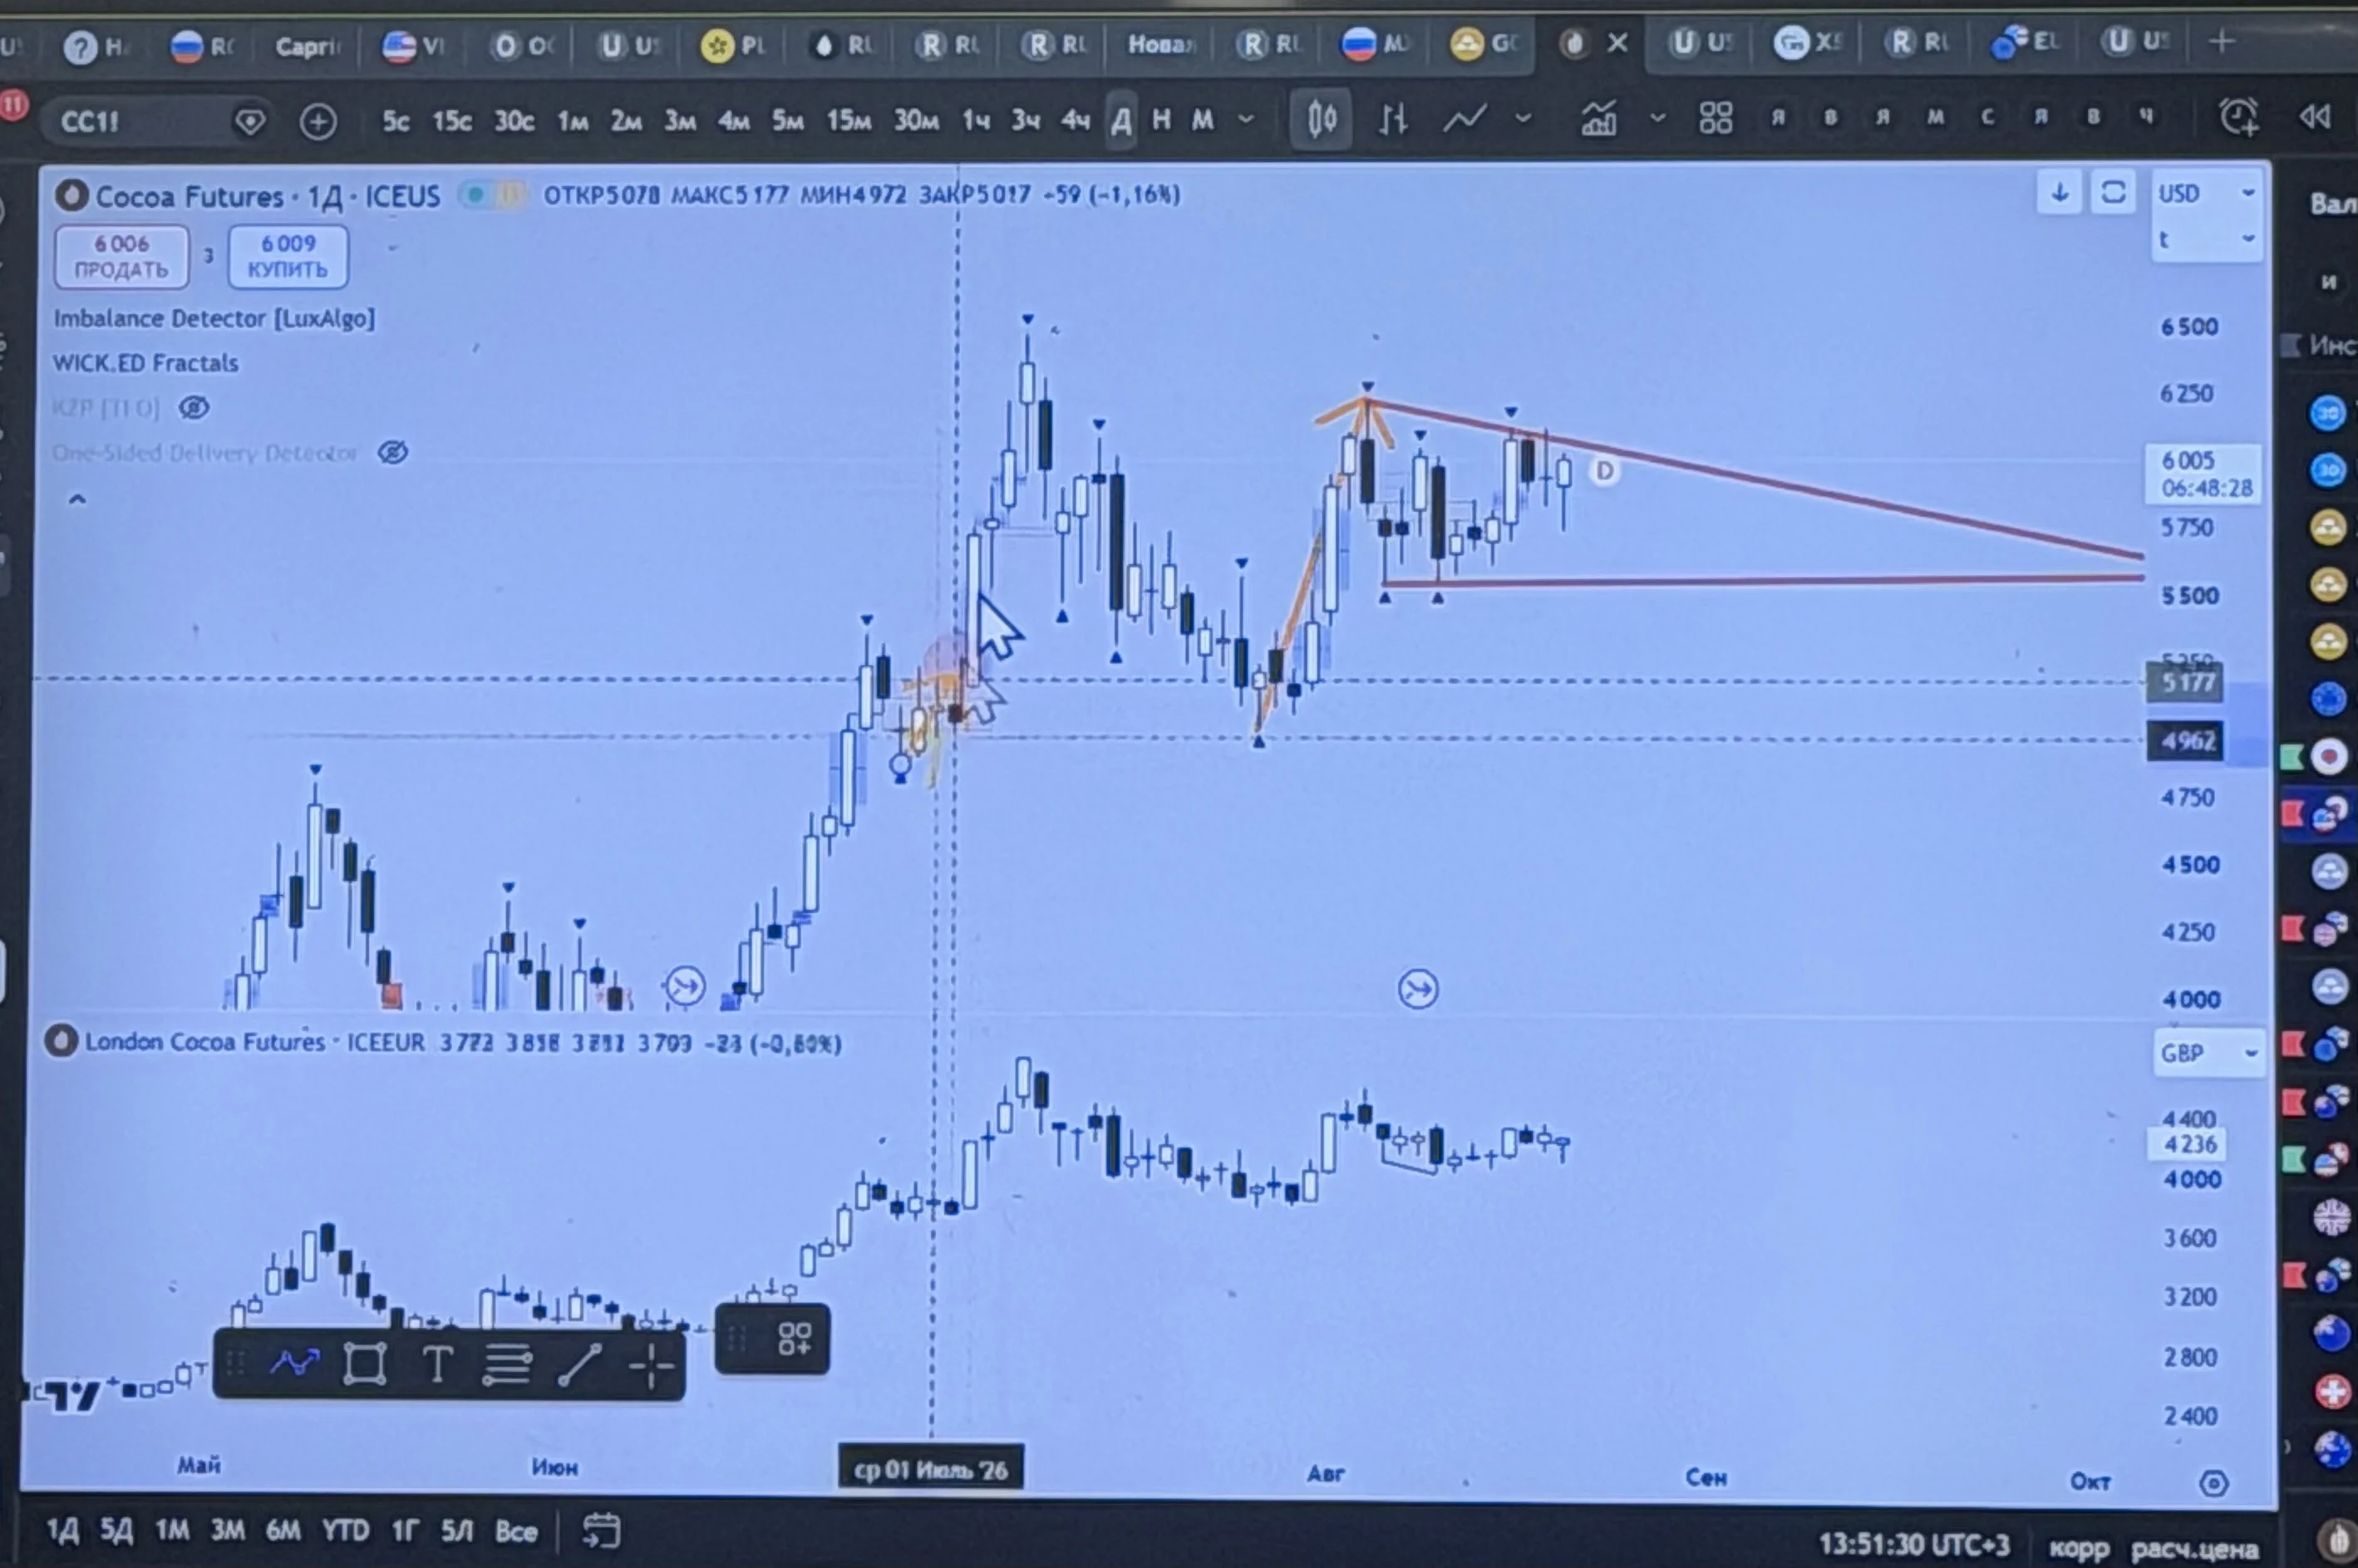
Task: Switch to the daily Д timeframe
Action: pyautogui.click(x=1121, y=121)
